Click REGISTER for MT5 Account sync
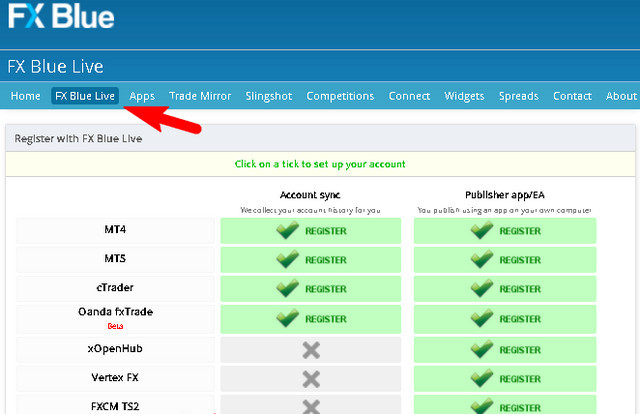This screenshot has height=414, width=640. click(326, 260)
